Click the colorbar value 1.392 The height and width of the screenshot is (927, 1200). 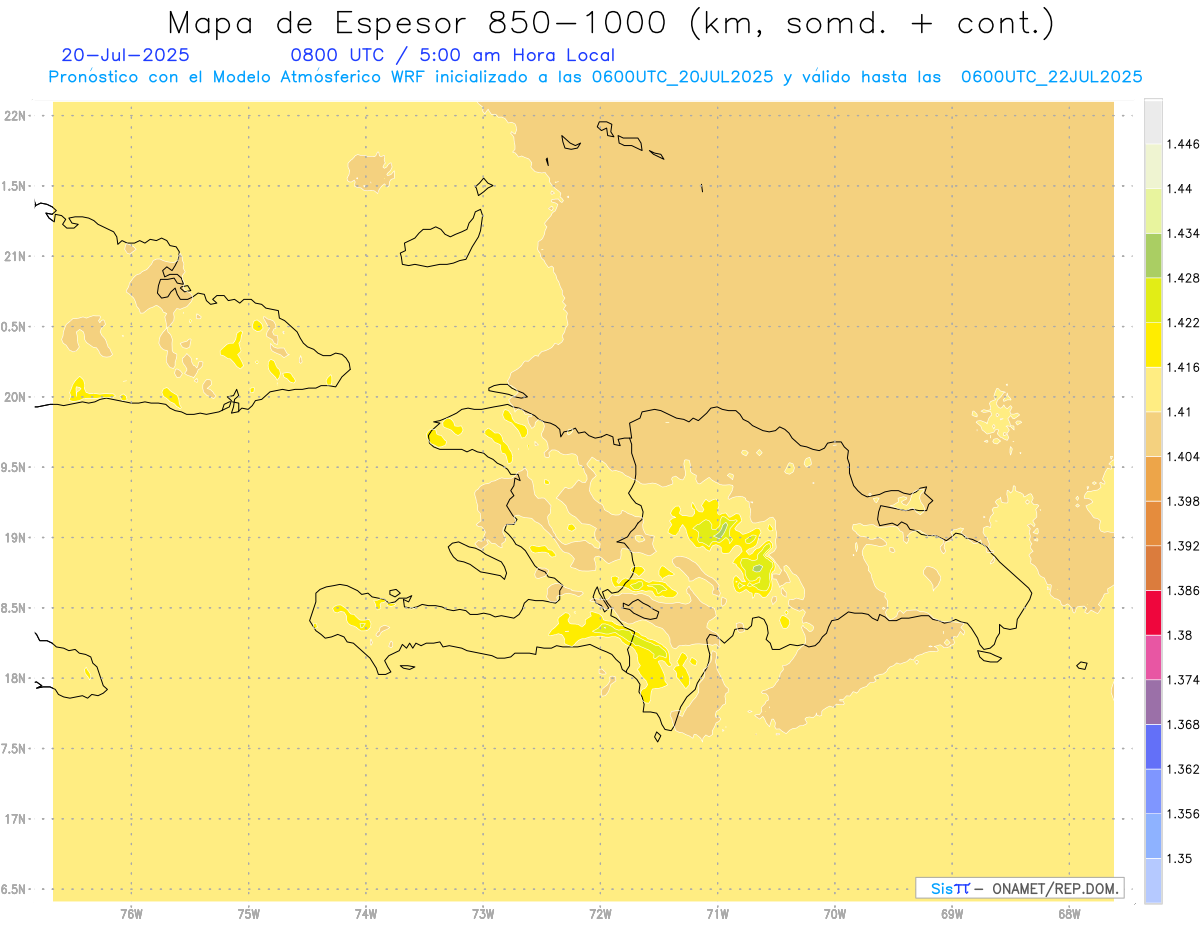pyautogui.click(x=1184, y=546)
